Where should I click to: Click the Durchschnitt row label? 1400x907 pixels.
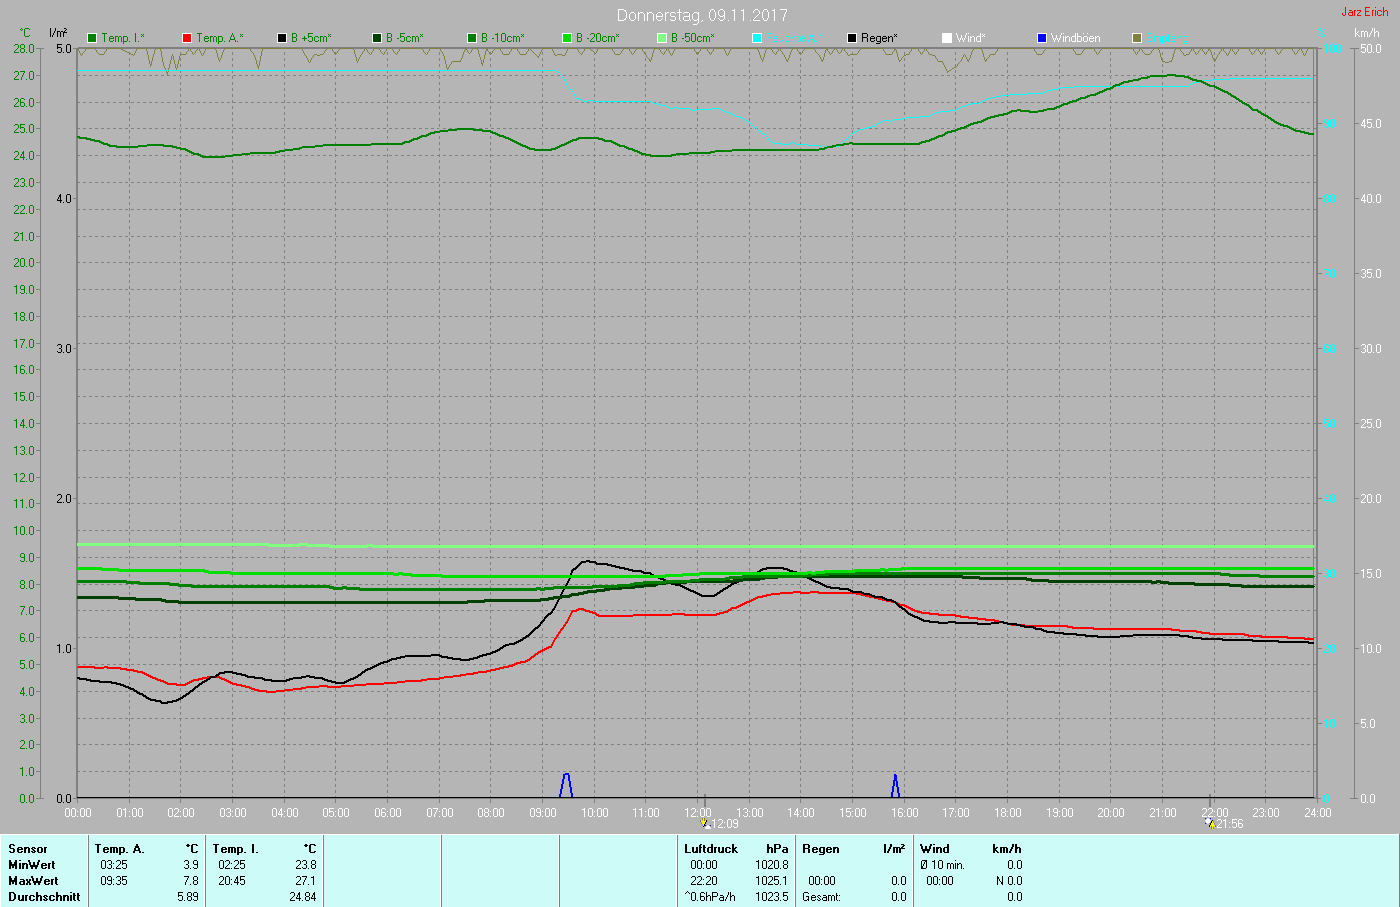click(x=44, y=897)
